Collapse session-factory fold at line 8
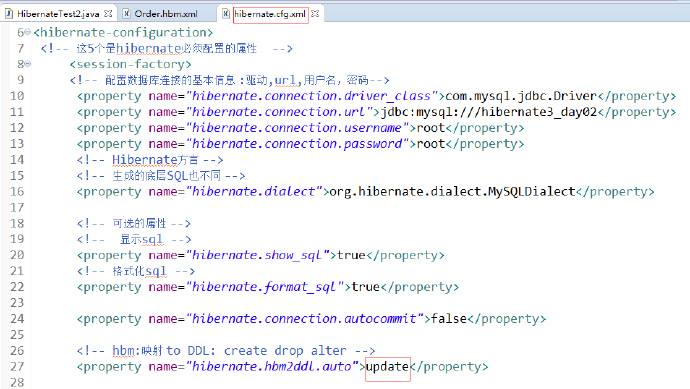The image size is (690, 389). click(28, 64)
